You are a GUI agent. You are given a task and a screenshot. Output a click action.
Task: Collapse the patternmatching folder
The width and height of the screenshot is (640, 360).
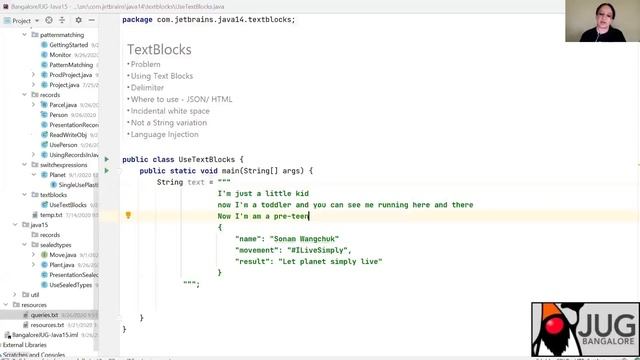(x=24, y=35)
